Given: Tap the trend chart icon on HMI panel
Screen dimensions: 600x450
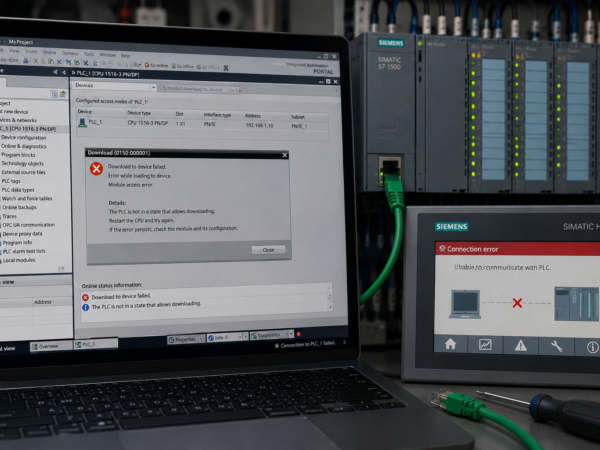Looking at the screenshot, I should (485, 345).
